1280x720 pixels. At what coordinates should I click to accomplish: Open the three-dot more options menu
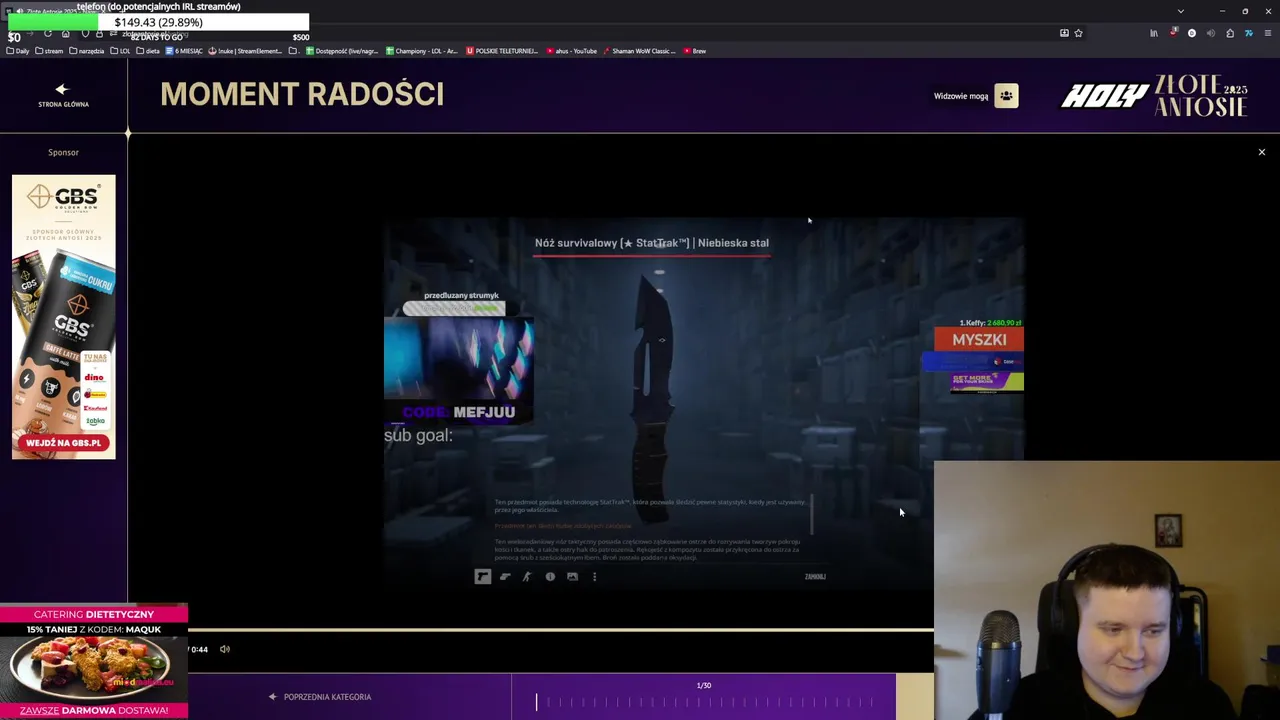[x=594, y=576]
